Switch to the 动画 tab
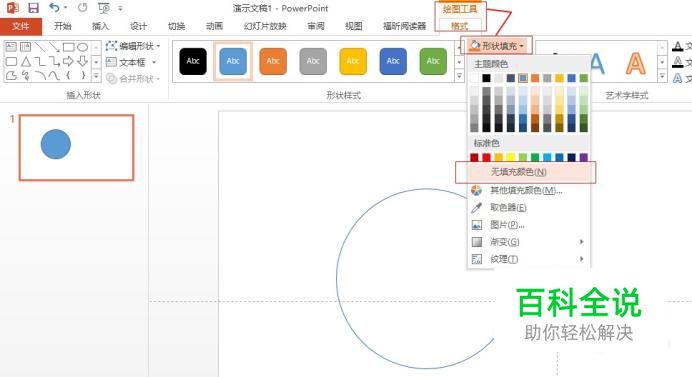The width and height of the screenshot is (692, 377). pos(214,26)
